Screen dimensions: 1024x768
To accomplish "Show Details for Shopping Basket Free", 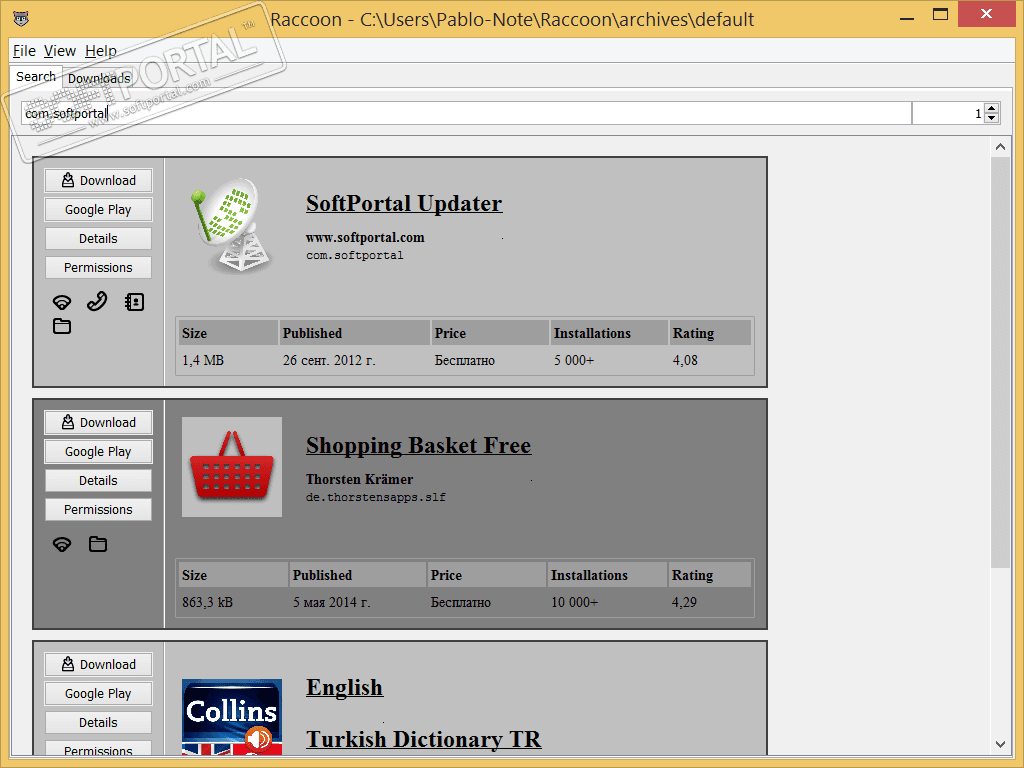I will click(x=98, y=481).
